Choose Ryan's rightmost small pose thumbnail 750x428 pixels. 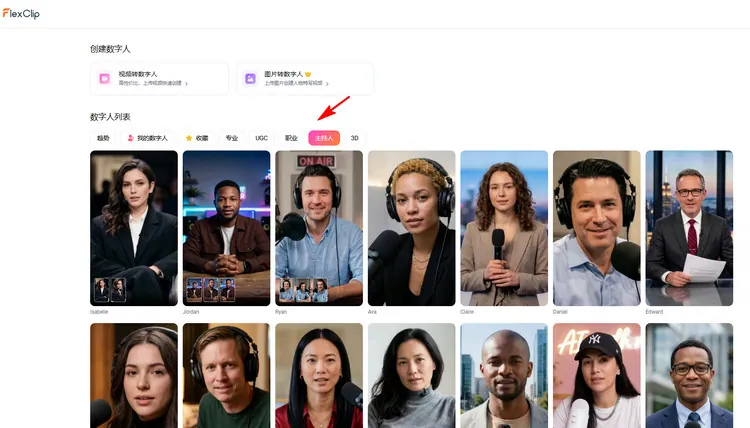[x=320, y=290]
